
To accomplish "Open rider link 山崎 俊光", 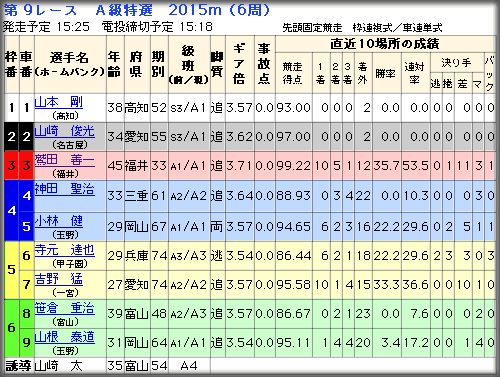I will pos(65,131).
